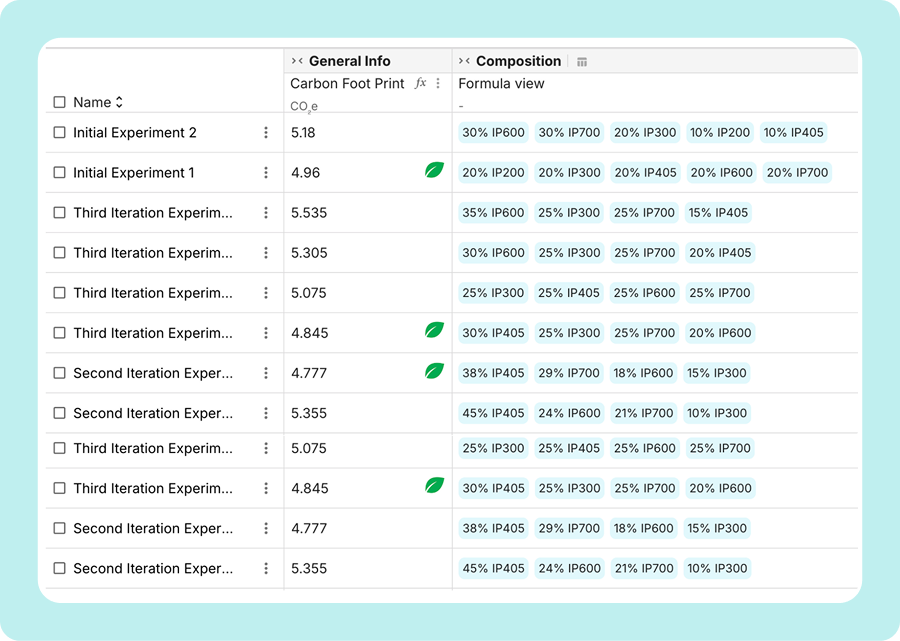Check the box on the 5.535 row
This screenshot has width=900, height=641.
pyautogui.click(x=59, y=213)
